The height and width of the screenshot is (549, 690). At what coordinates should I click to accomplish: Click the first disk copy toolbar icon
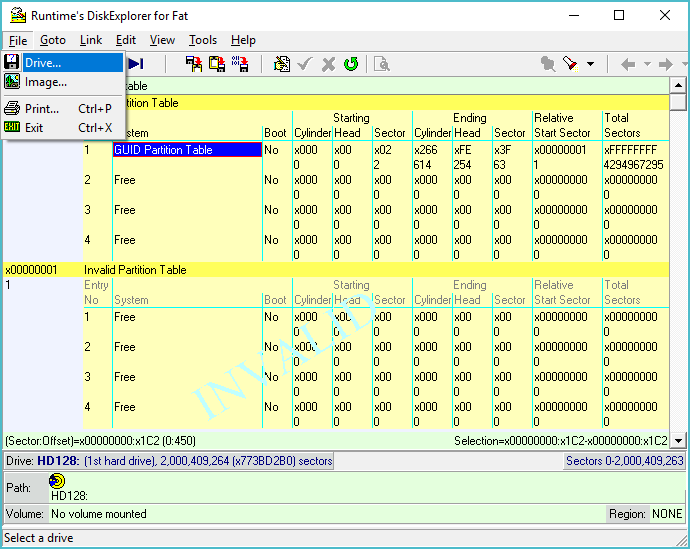click(194, 64)
